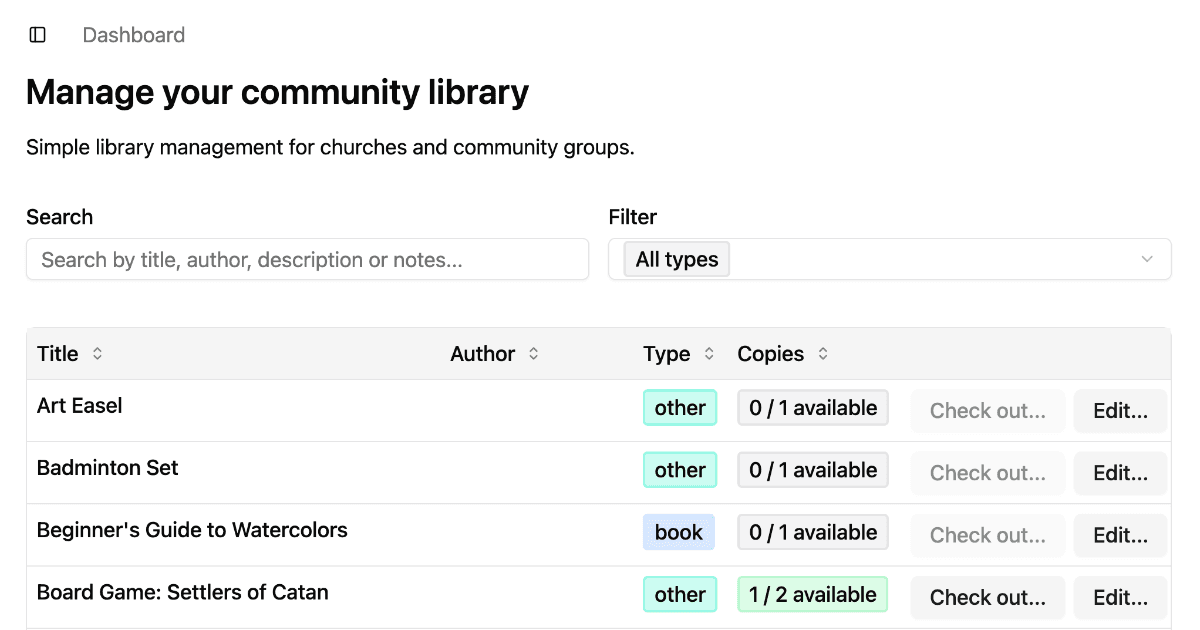Viewport: 1200px width, 630px height.
Task: Expand the filter chevron on the right
Action: (1146, 259)
